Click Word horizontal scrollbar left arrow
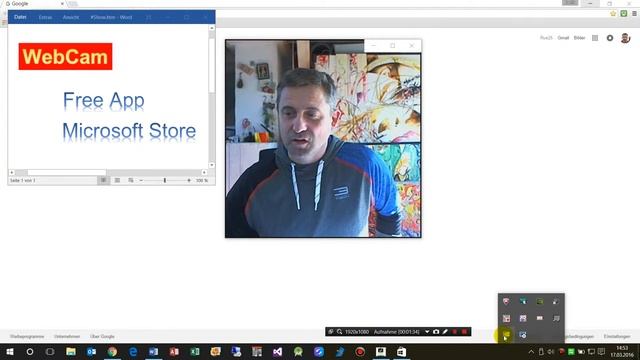640x360 pixels. click(11, 173)
